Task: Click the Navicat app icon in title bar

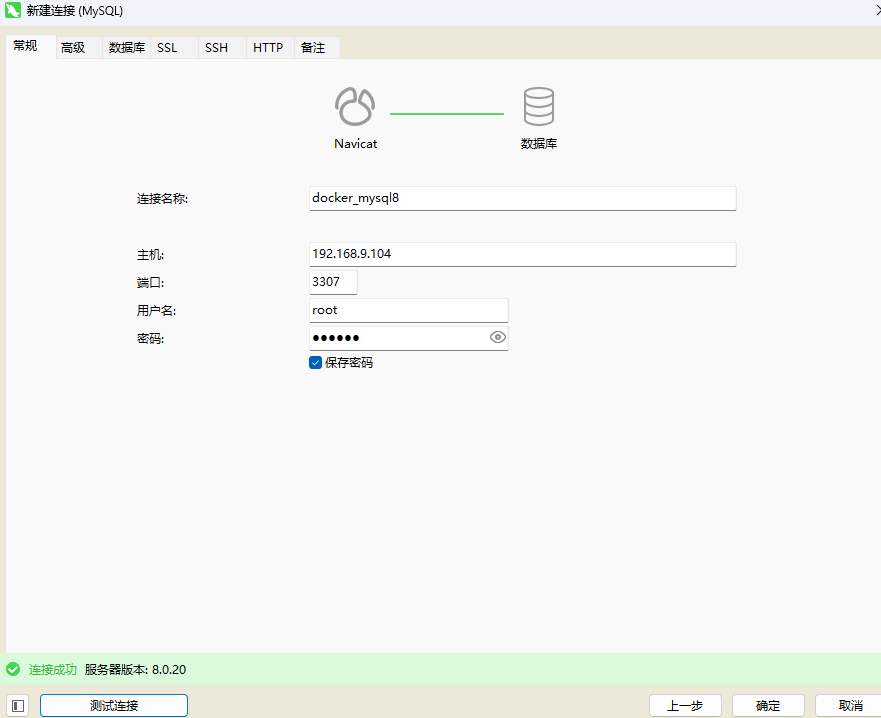Action: [x=13, y=10]
